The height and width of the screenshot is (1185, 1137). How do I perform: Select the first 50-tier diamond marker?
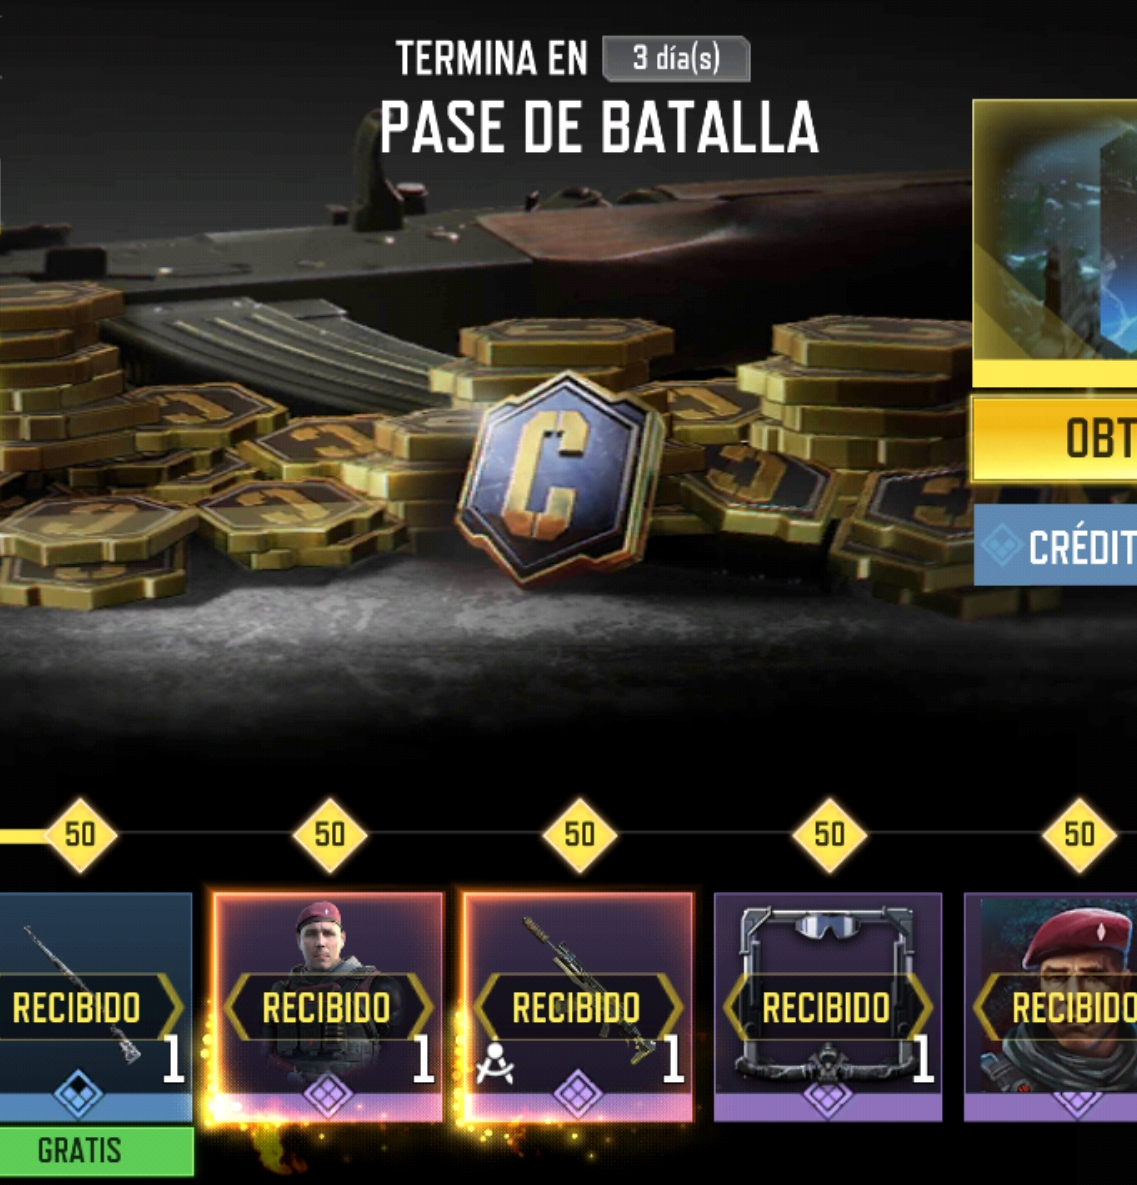pos(80,835)
